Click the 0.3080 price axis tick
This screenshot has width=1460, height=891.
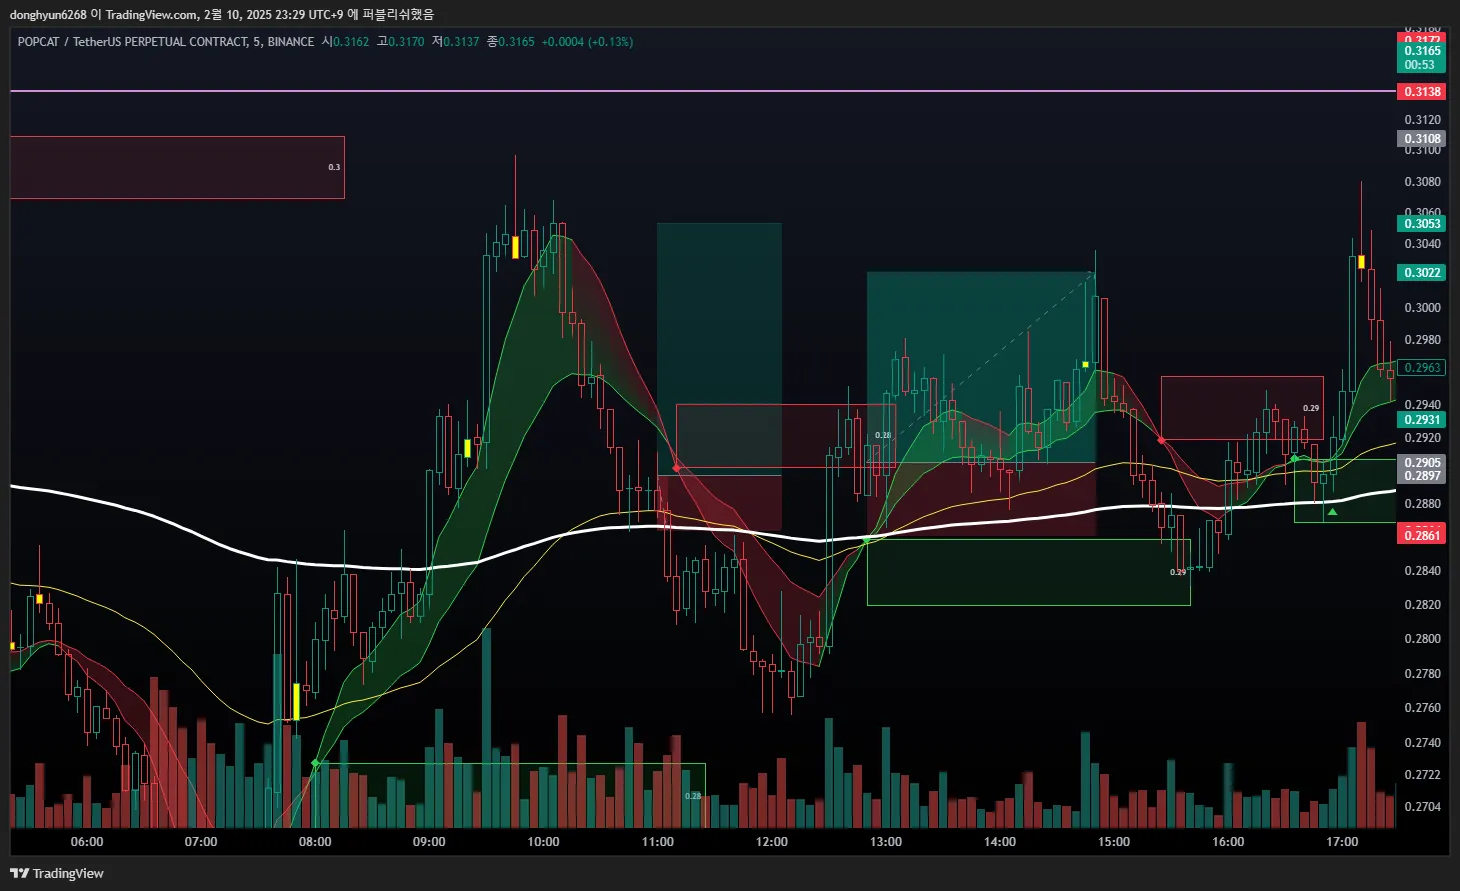pos(1422,182)
